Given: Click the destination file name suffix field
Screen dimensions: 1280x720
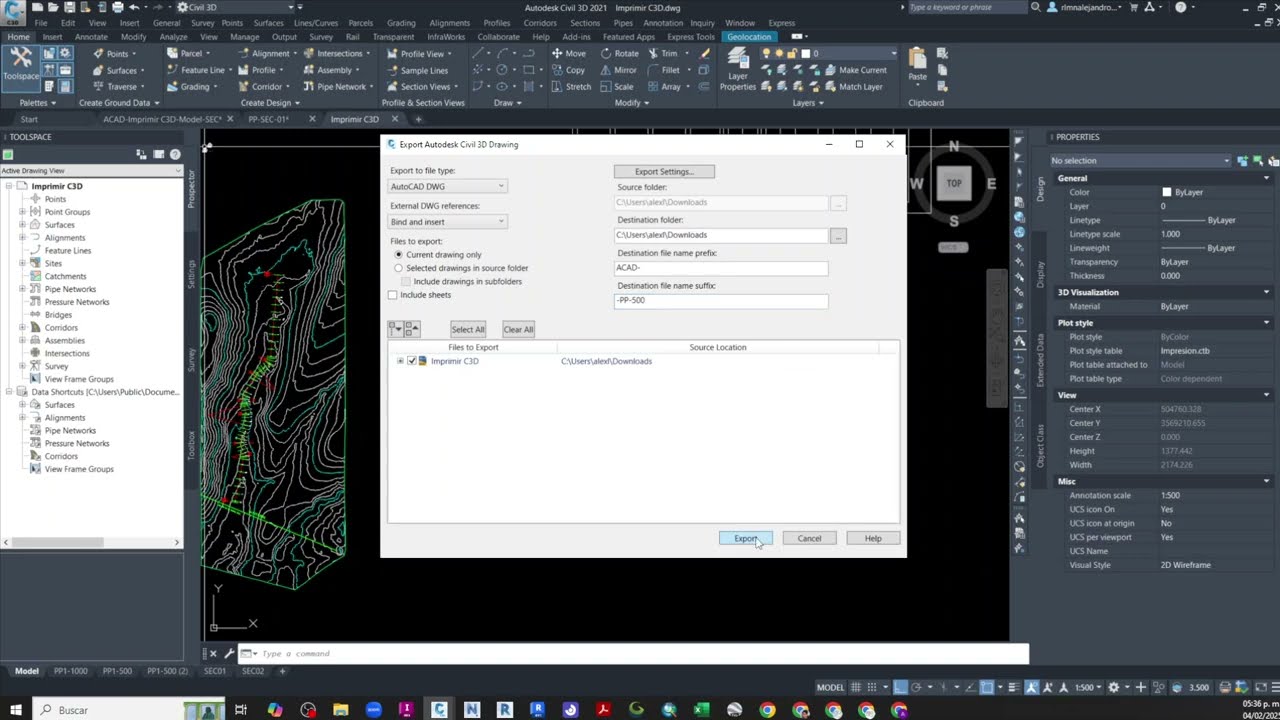Looking at the screenshot, I should pyautogui.click(x=721, y=300).
